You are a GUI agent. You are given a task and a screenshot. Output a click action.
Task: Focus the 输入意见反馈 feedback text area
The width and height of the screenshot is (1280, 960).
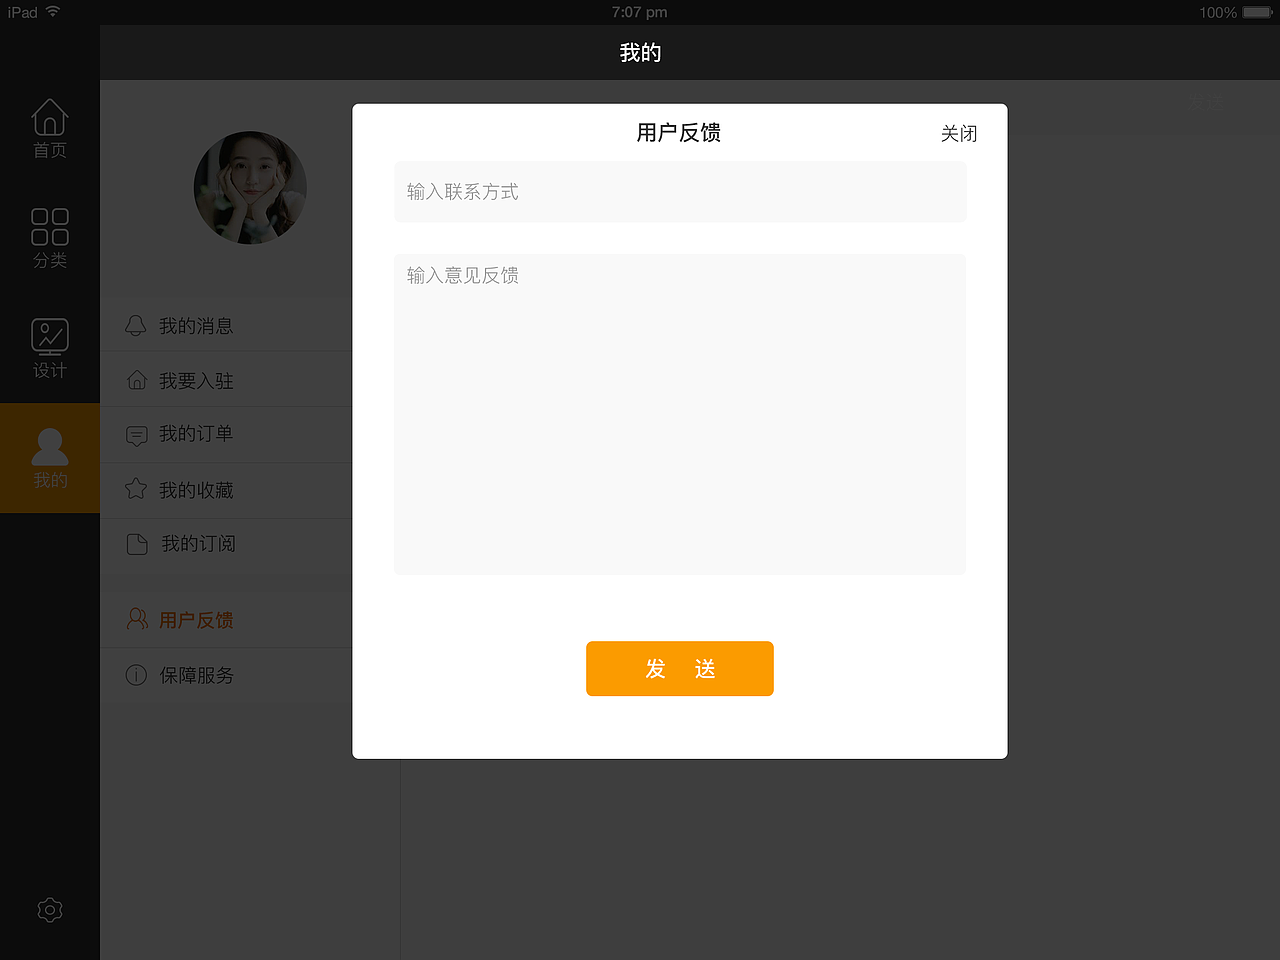click(x=680, y=414)
